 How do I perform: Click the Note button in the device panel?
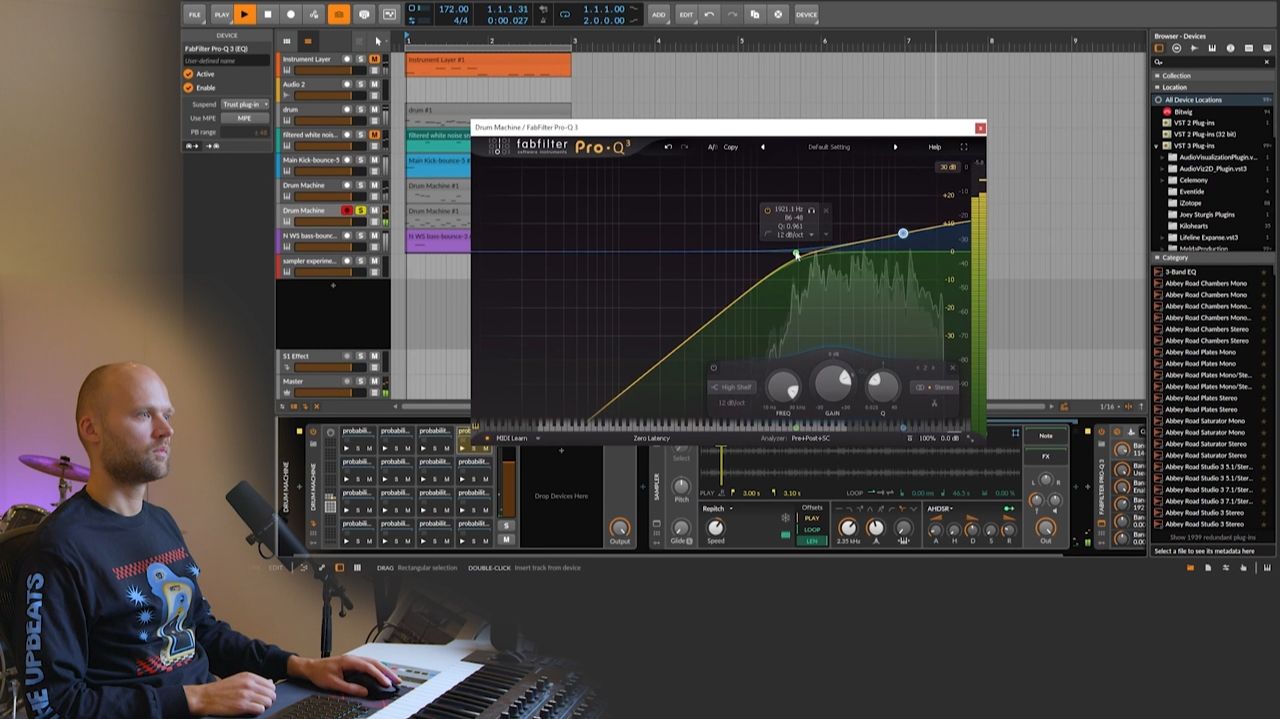(x=1046, y=436)
